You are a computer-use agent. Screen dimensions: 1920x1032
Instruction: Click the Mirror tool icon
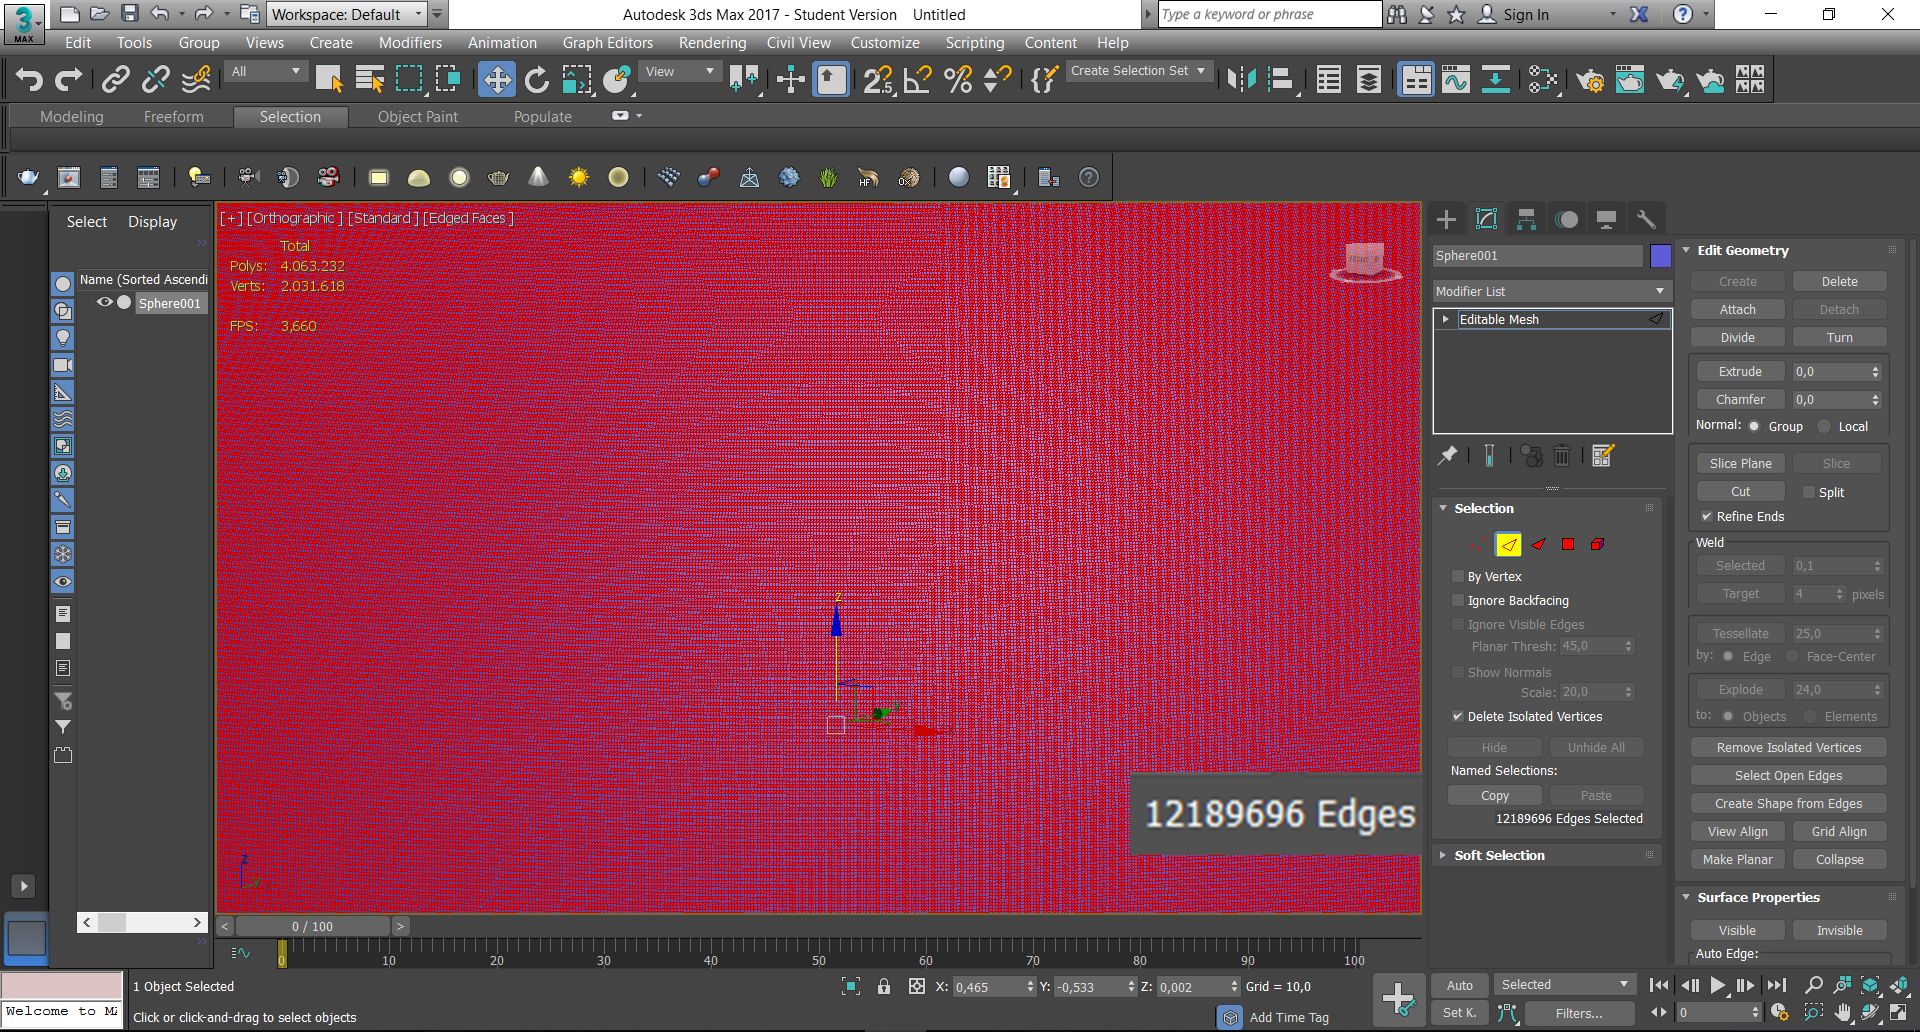(1241, 79)
